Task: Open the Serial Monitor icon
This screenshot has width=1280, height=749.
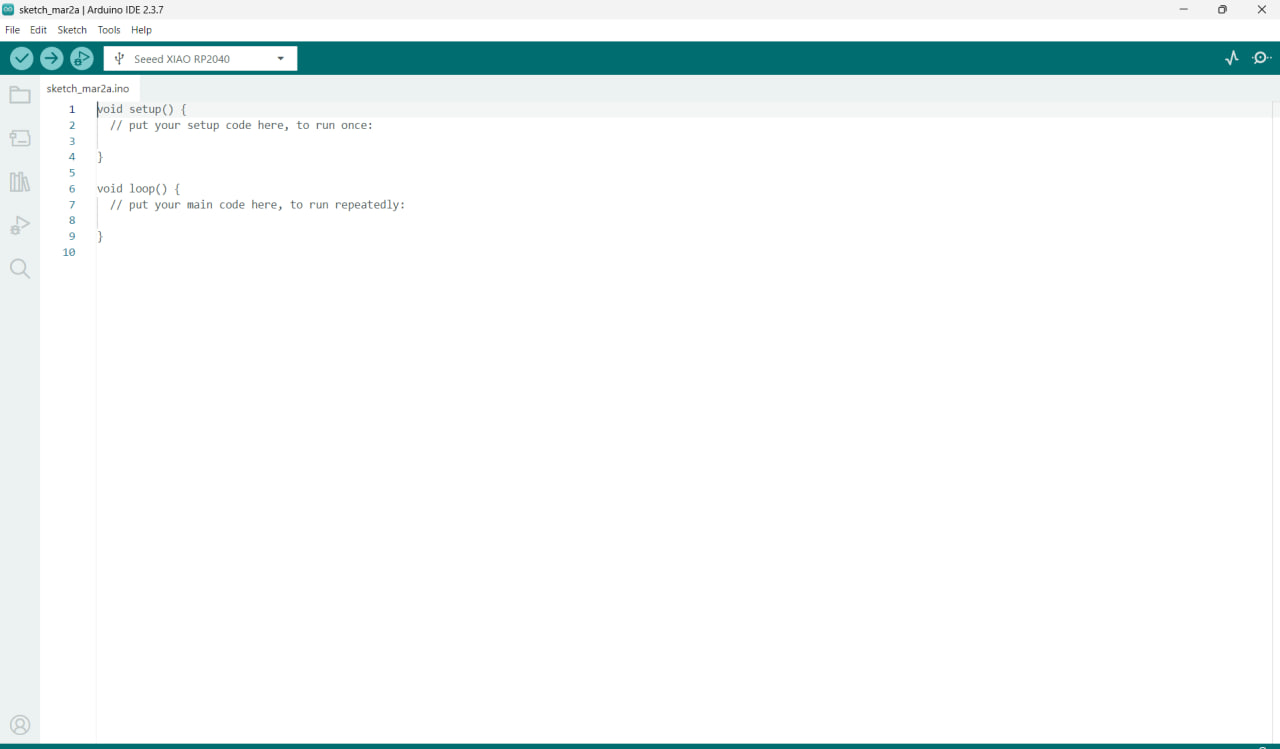Action: (x=1262, y=58)
